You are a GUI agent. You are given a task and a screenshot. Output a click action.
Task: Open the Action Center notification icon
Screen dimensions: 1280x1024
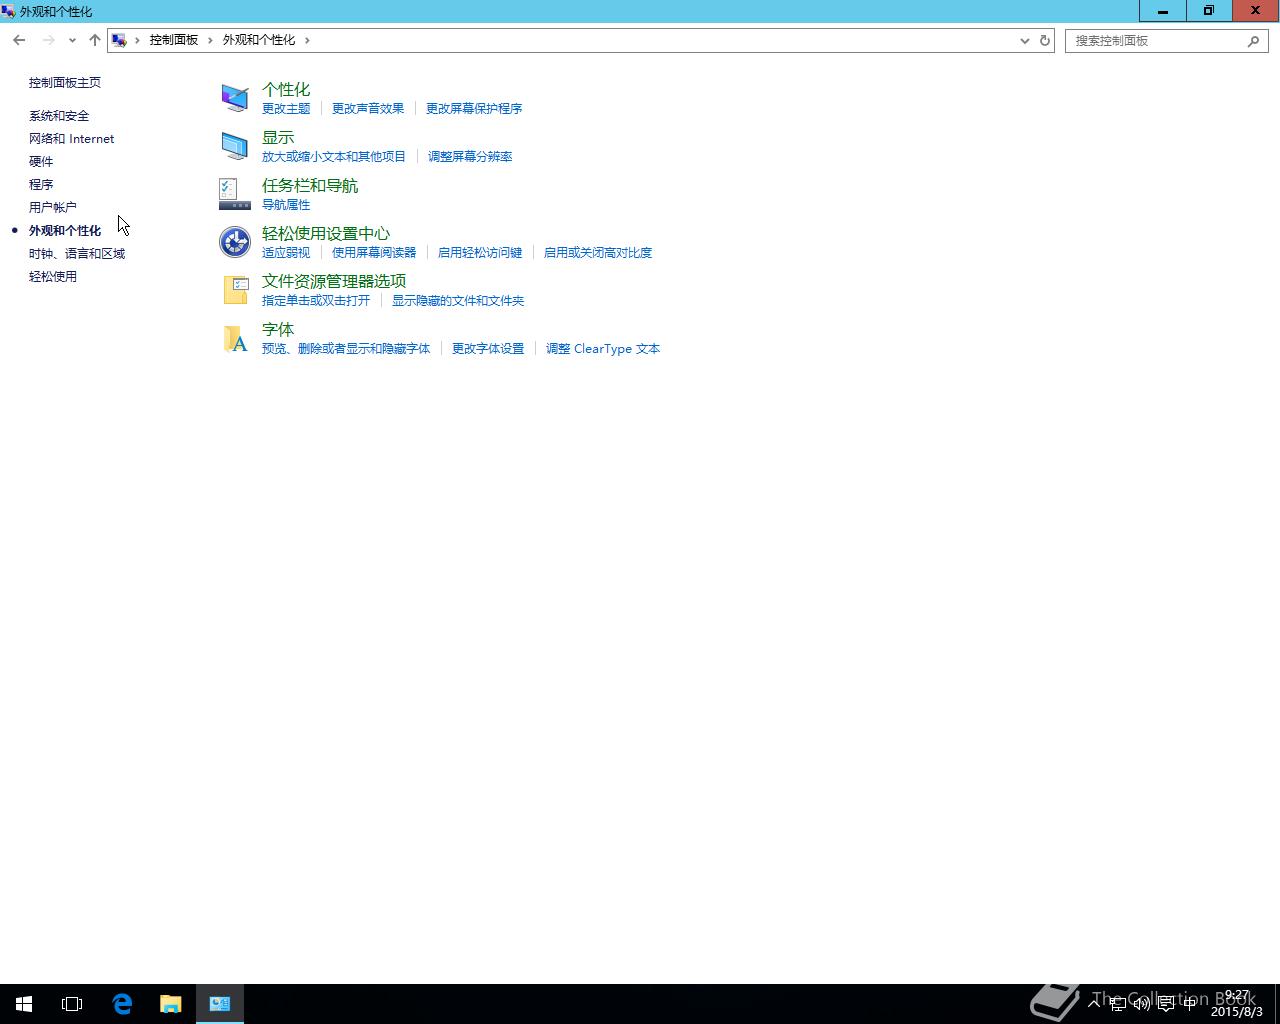point(1165,1004)
